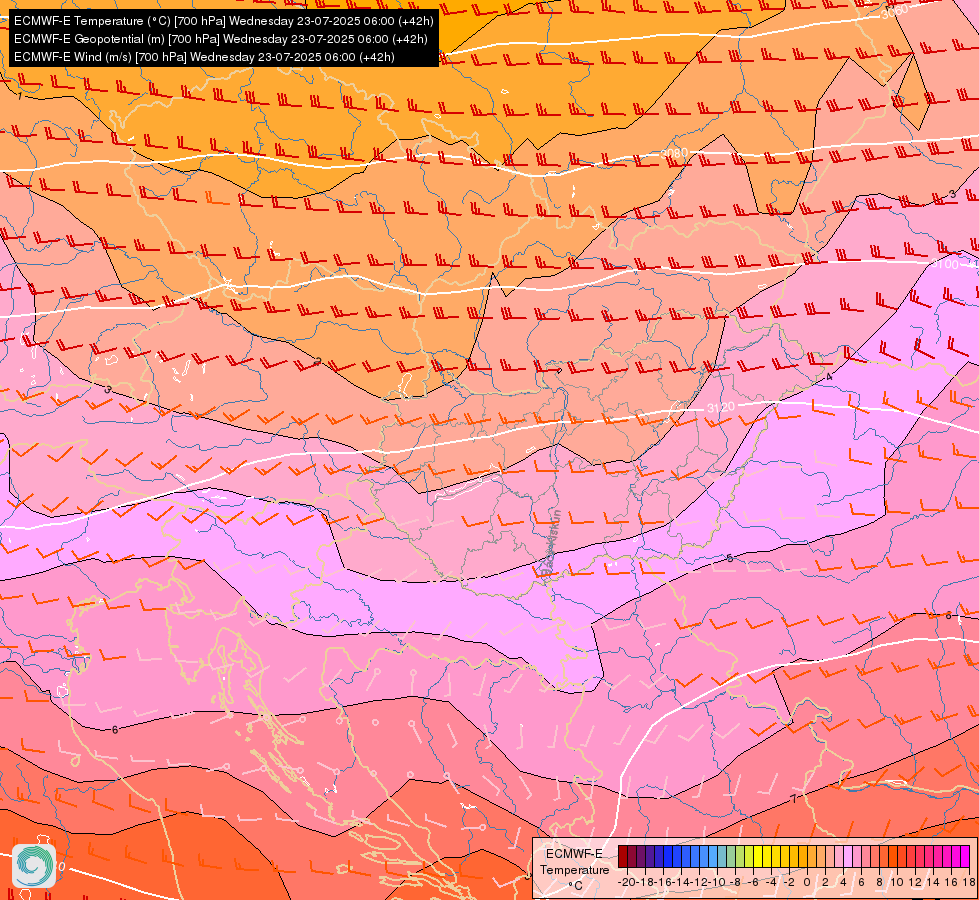Viewport: 979px width, 900px height.
Task: Click the legend tick label 10
Action: coord(897,883)
